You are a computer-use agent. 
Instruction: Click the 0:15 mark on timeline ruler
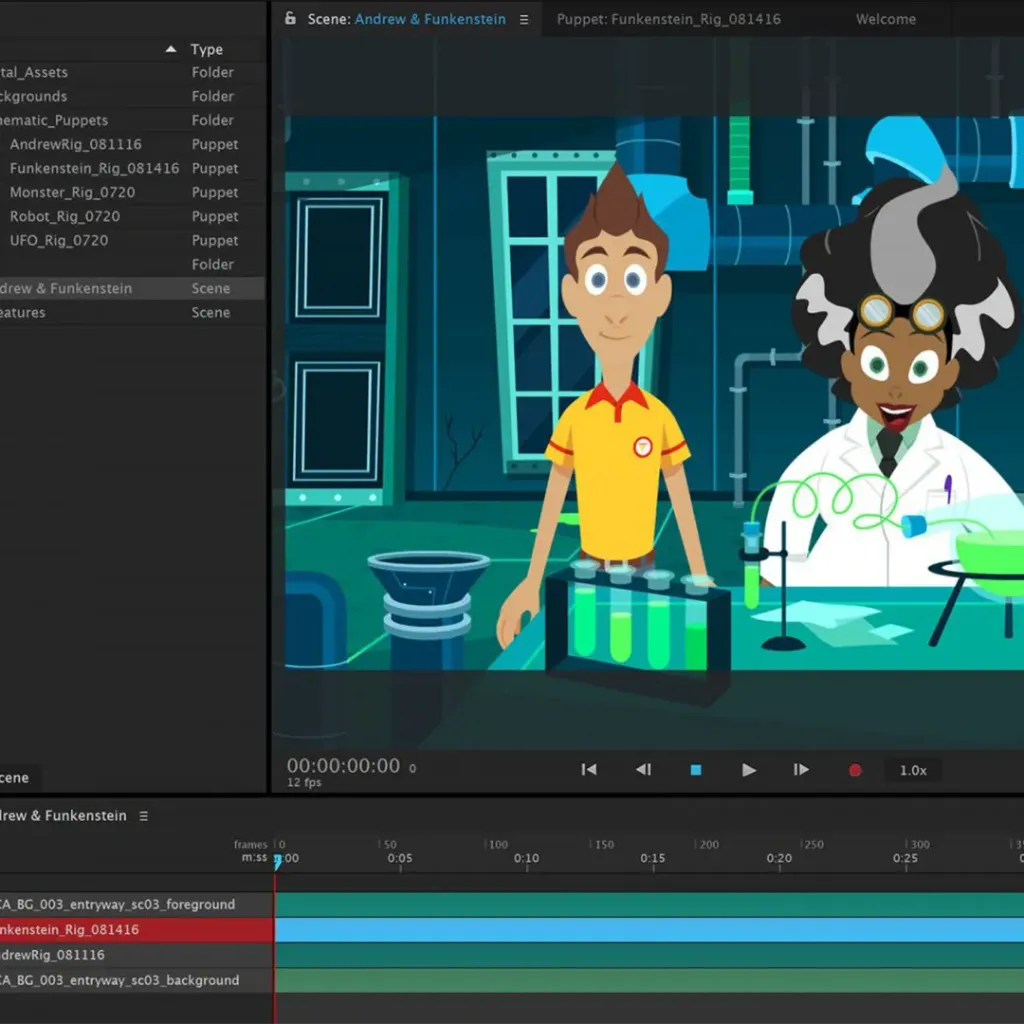(652, 858)
